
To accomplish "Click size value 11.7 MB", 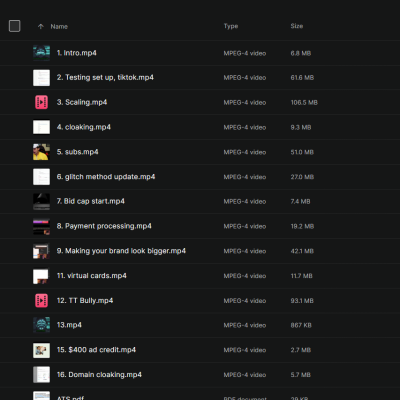I will tap(301, 276).
